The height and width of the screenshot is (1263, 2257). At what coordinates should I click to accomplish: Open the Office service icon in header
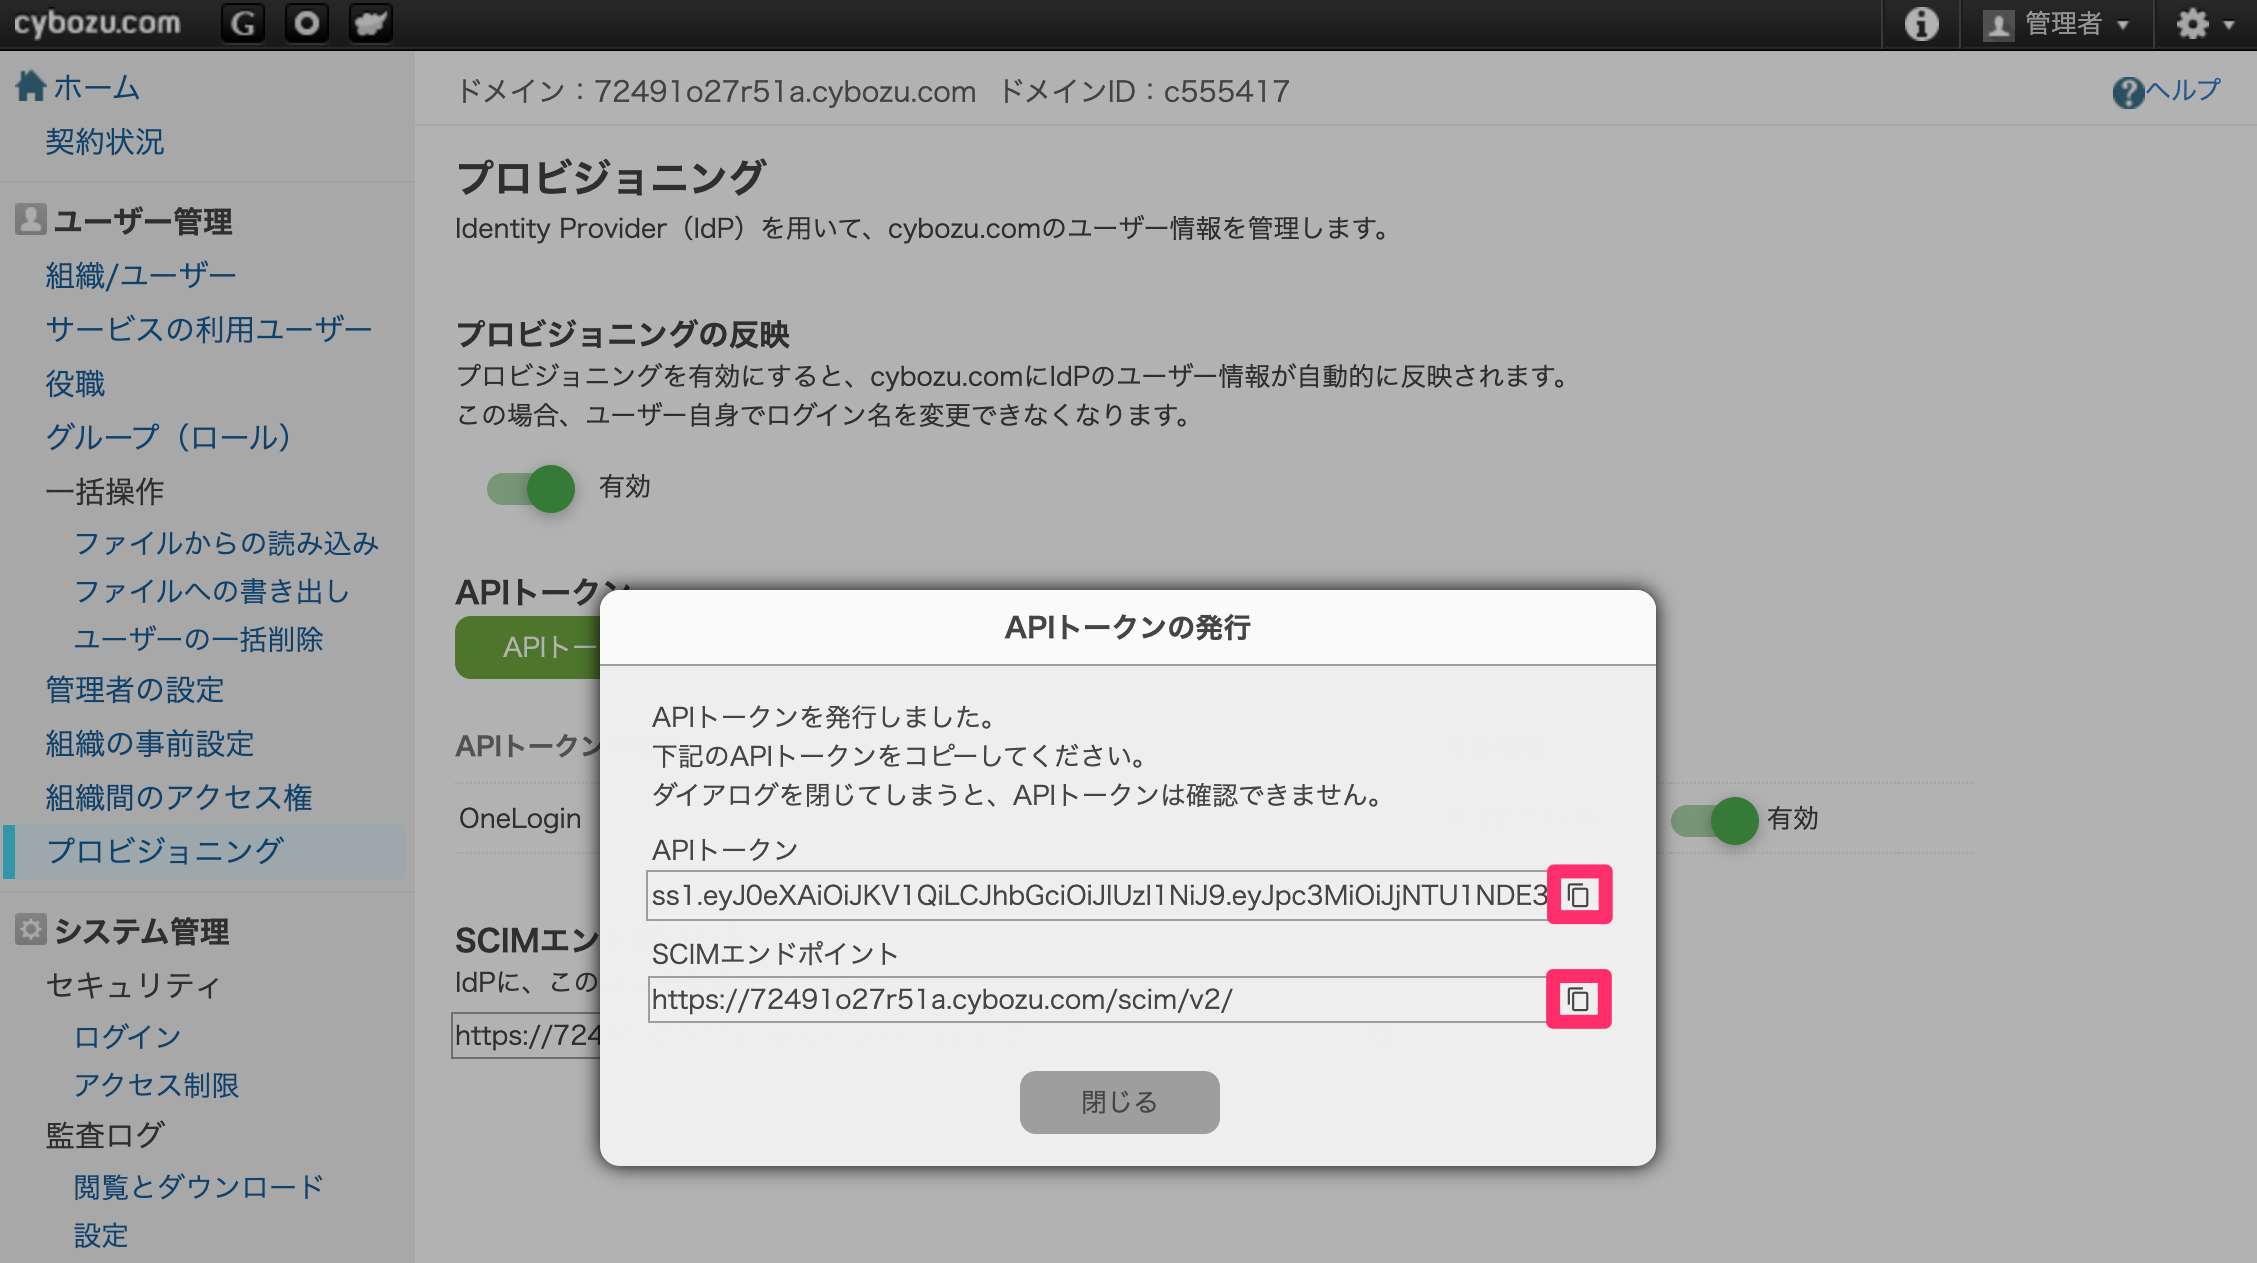[x=307, y=23]
